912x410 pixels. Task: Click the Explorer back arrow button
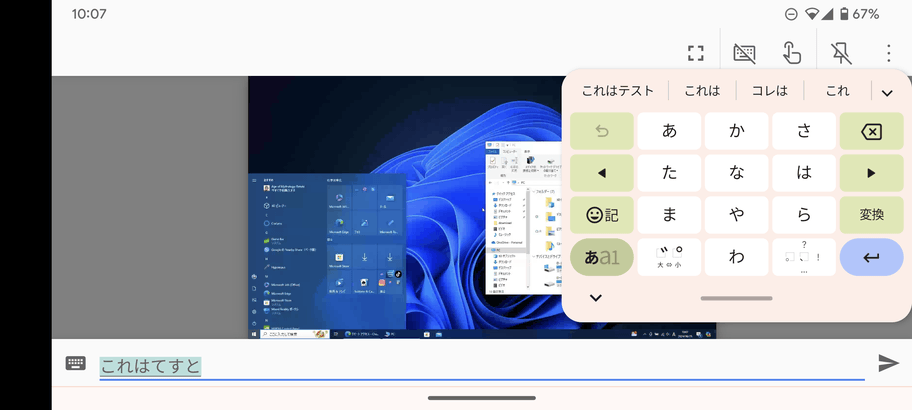(490, 182)
